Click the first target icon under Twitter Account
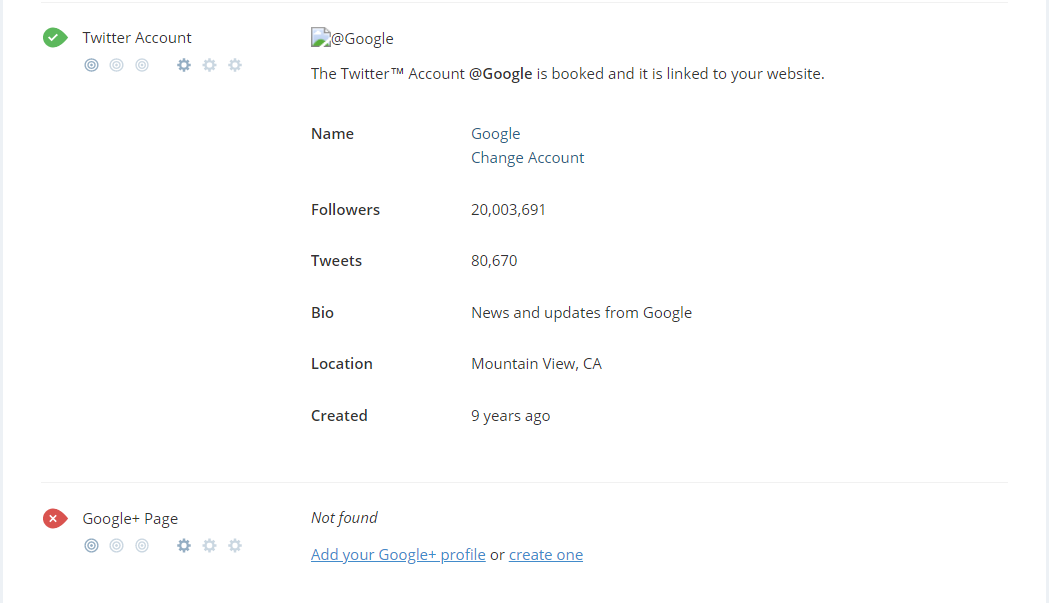The height and width of the screenshot is (603, 1049). pyautogui.click(x=92, y=65)
